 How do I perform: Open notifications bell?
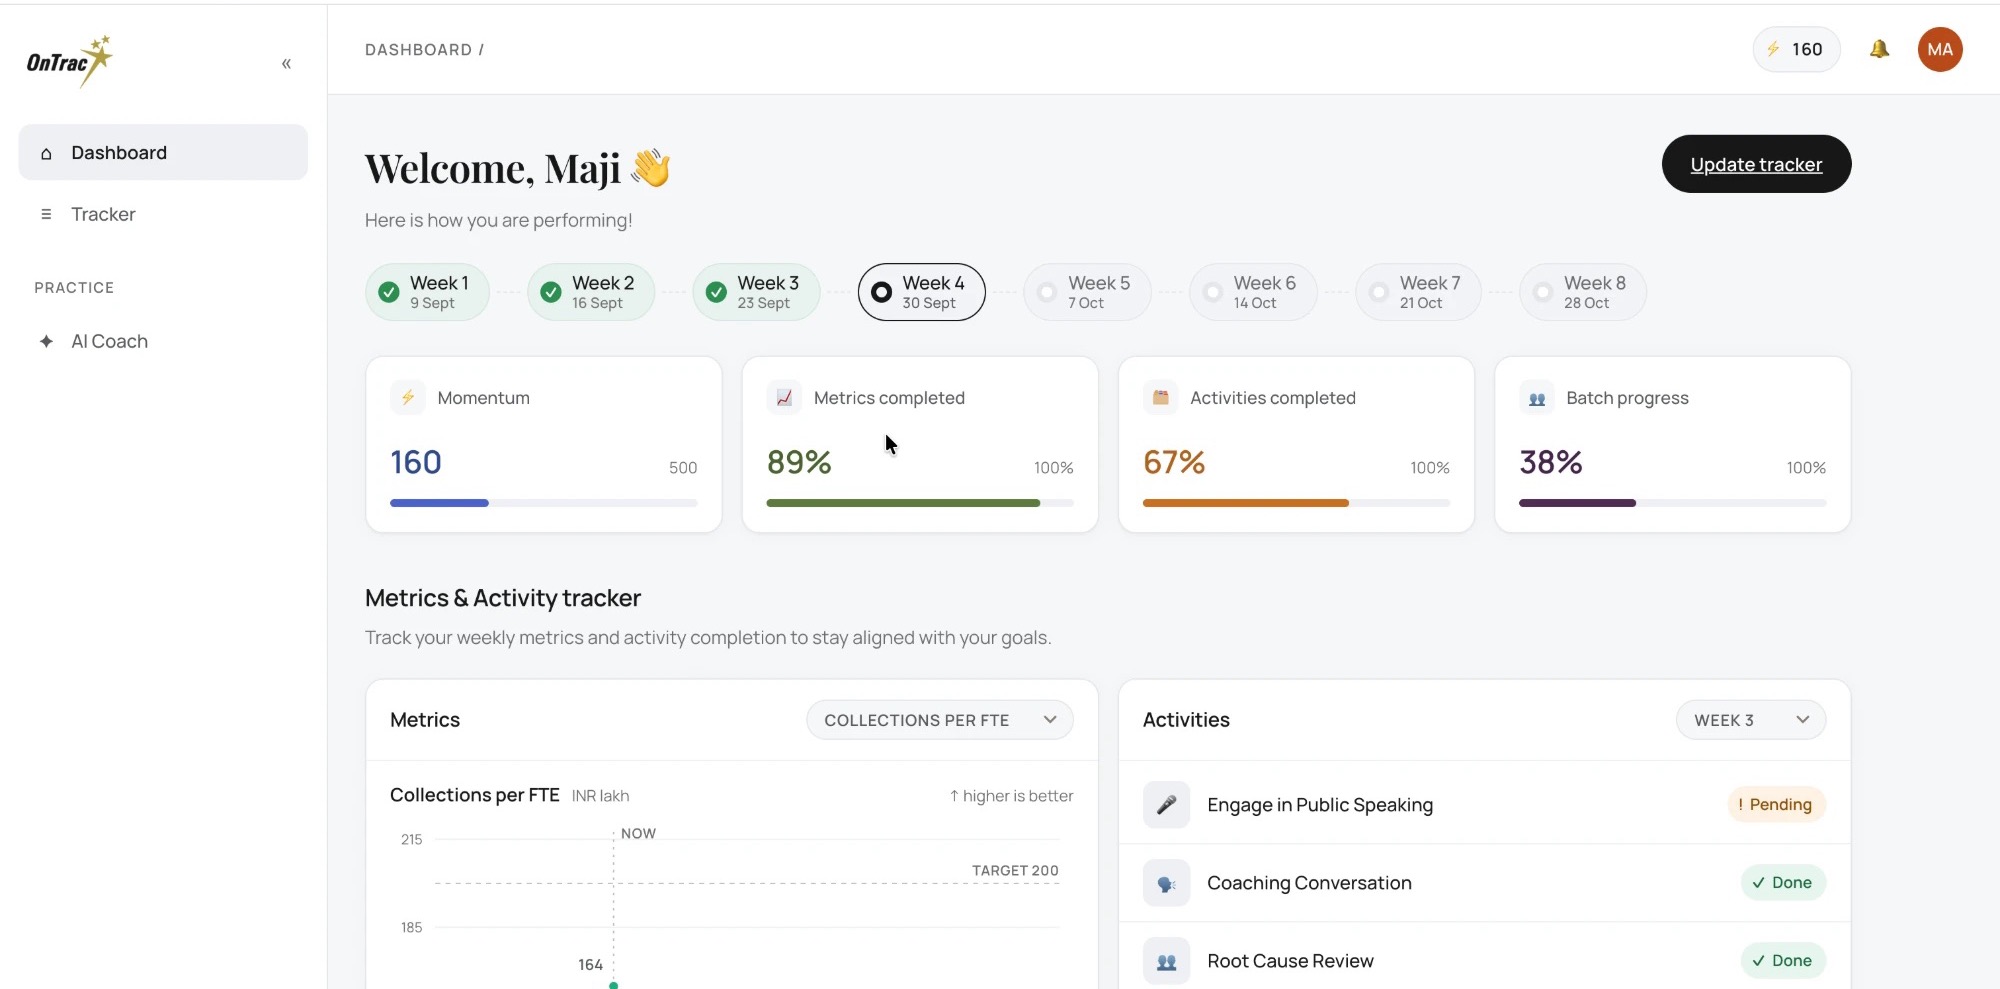[x=1879, y=49]
